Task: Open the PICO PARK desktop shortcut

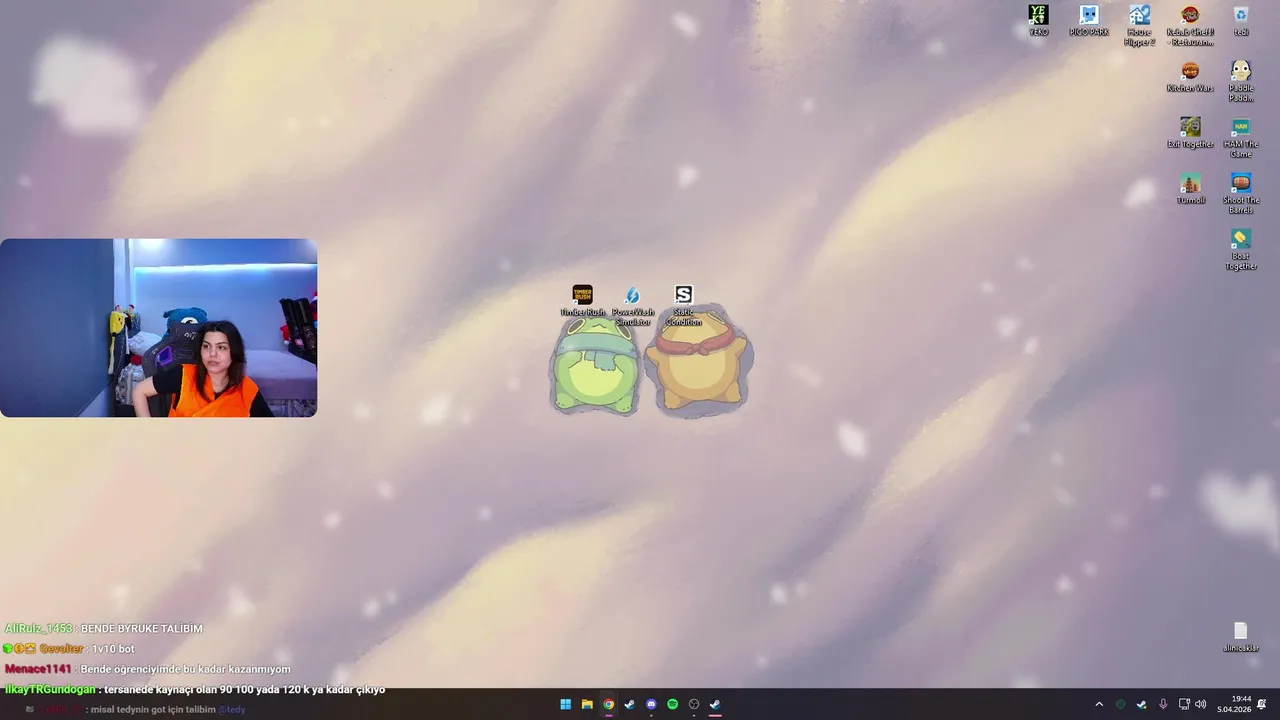Action: pos(1089,21)
